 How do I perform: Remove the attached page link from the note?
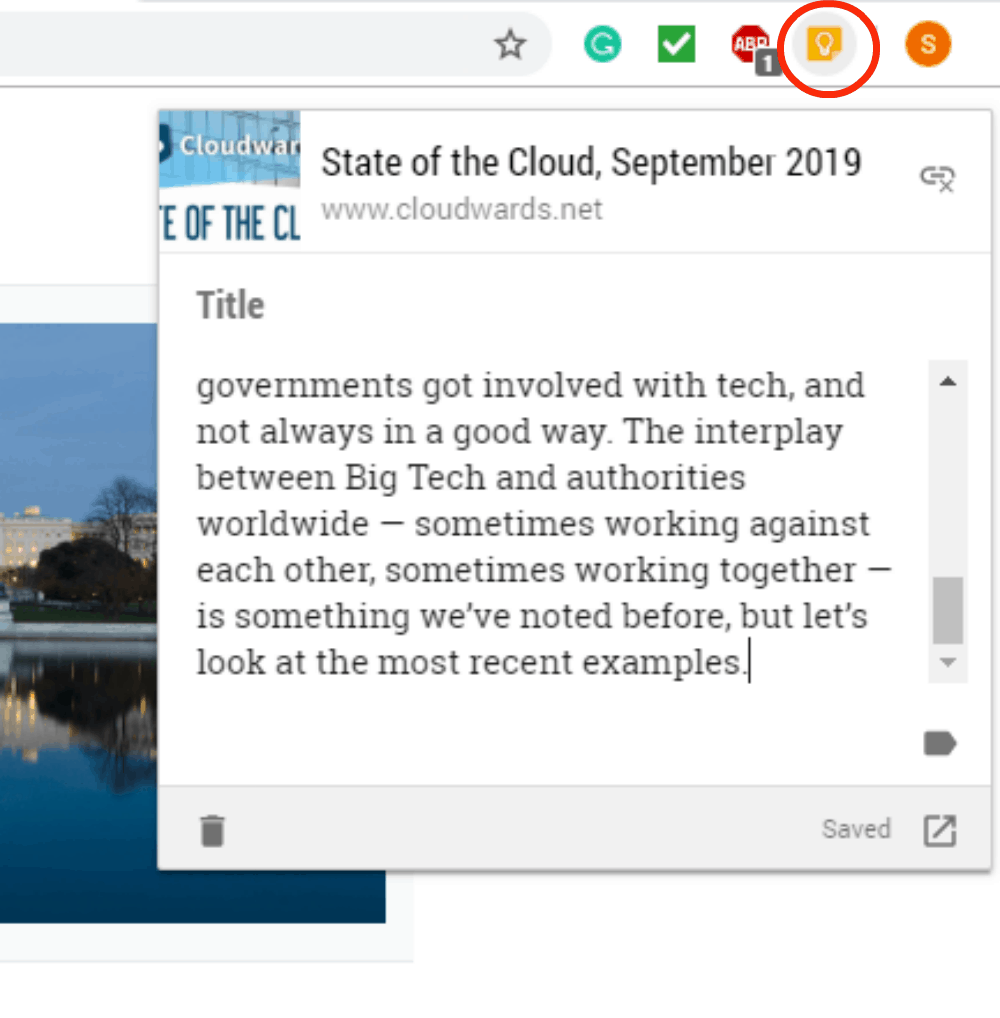pyautogui.click(x=938, y=178)
